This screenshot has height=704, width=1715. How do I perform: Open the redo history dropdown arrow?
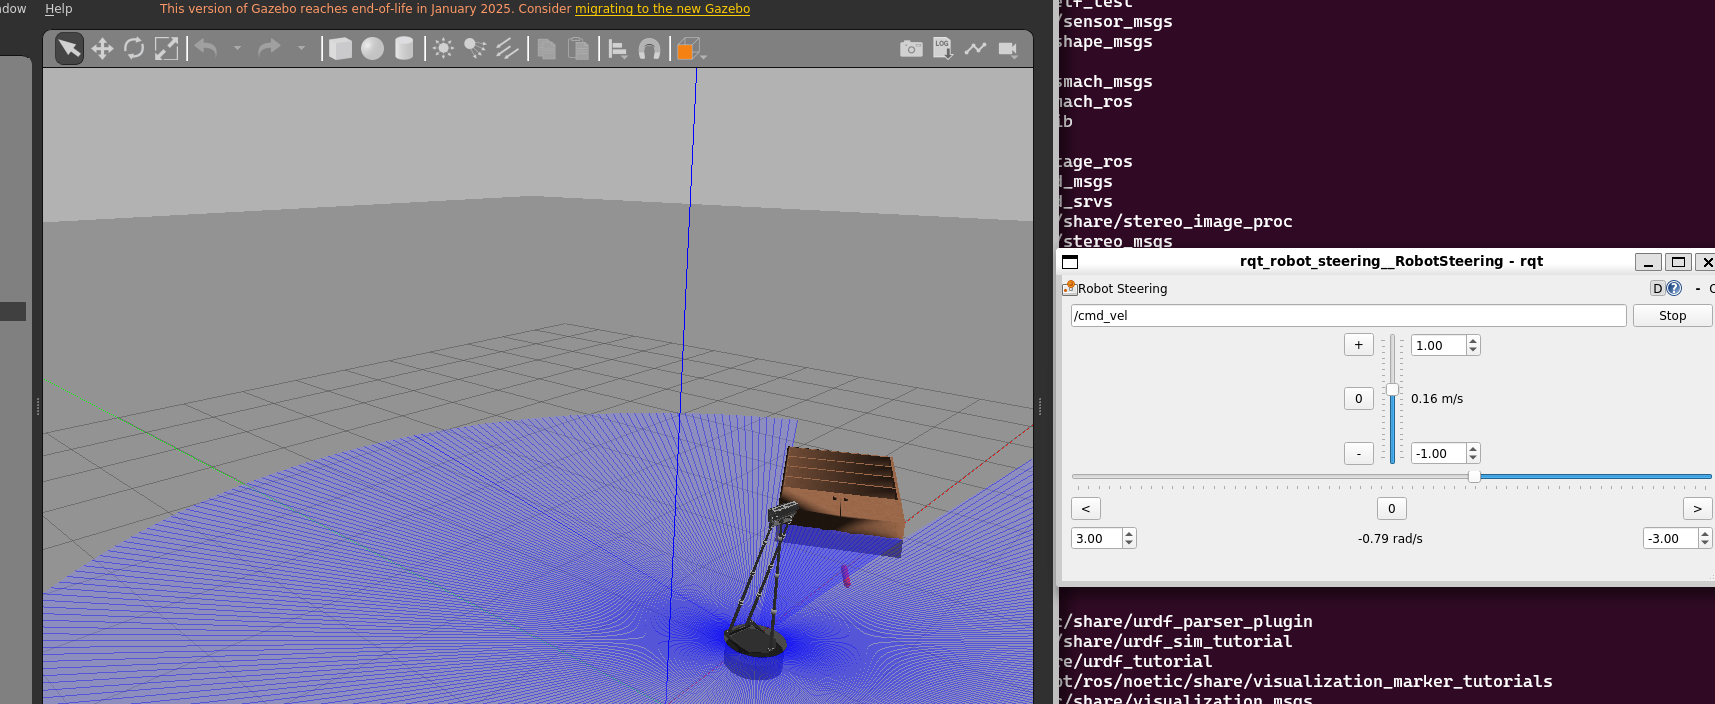click(x=301, y=48)
